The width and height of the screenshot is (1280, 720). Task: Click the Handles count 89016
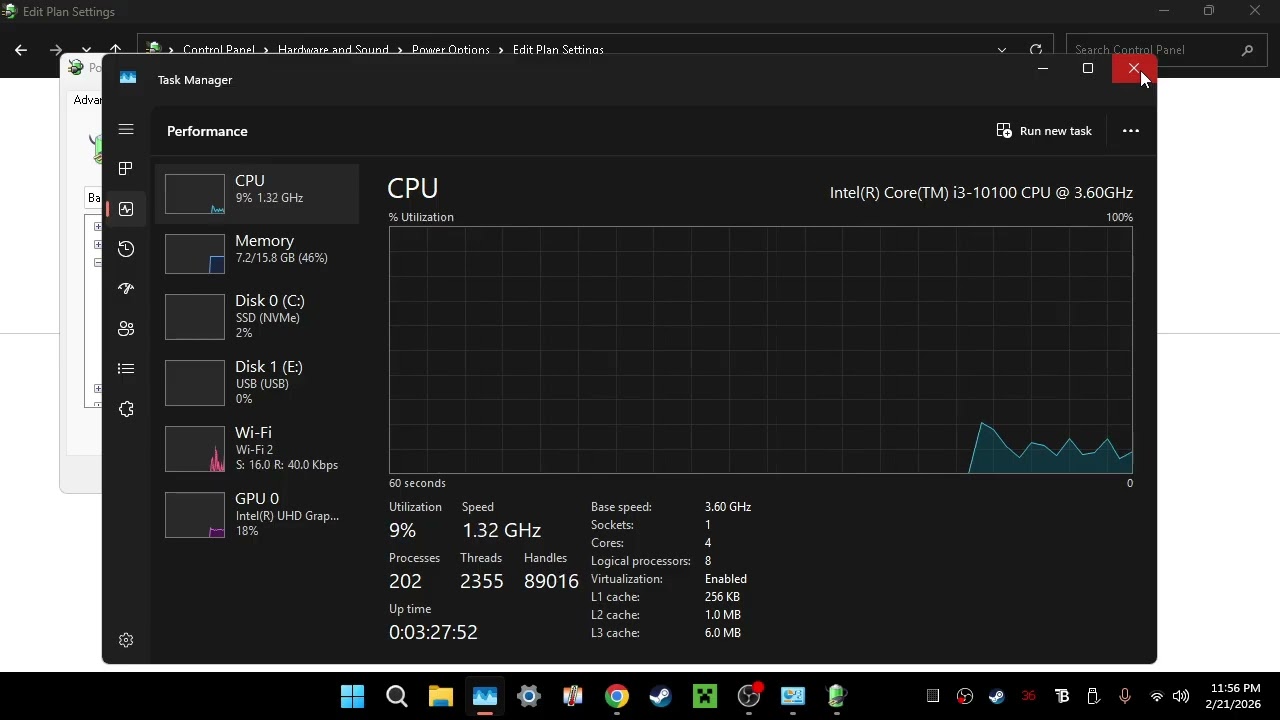pos(551,581)
